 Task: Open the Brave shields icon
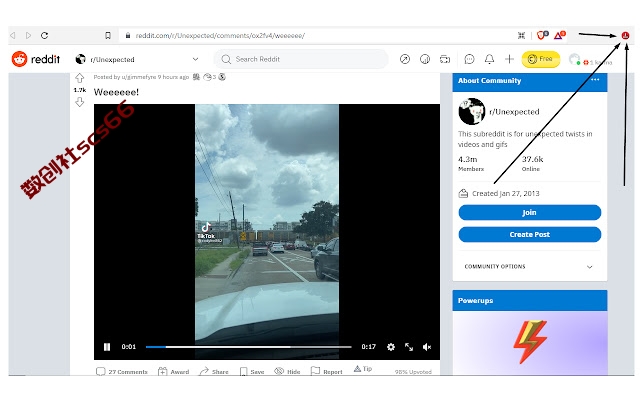[x=542, y=36]
